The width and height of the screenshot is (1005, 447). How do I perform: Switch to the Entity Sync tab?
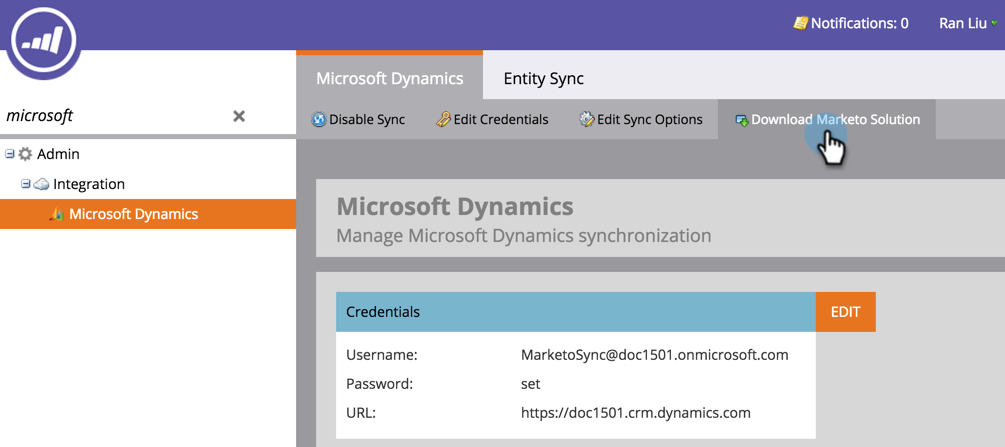(x=544, y=78)
